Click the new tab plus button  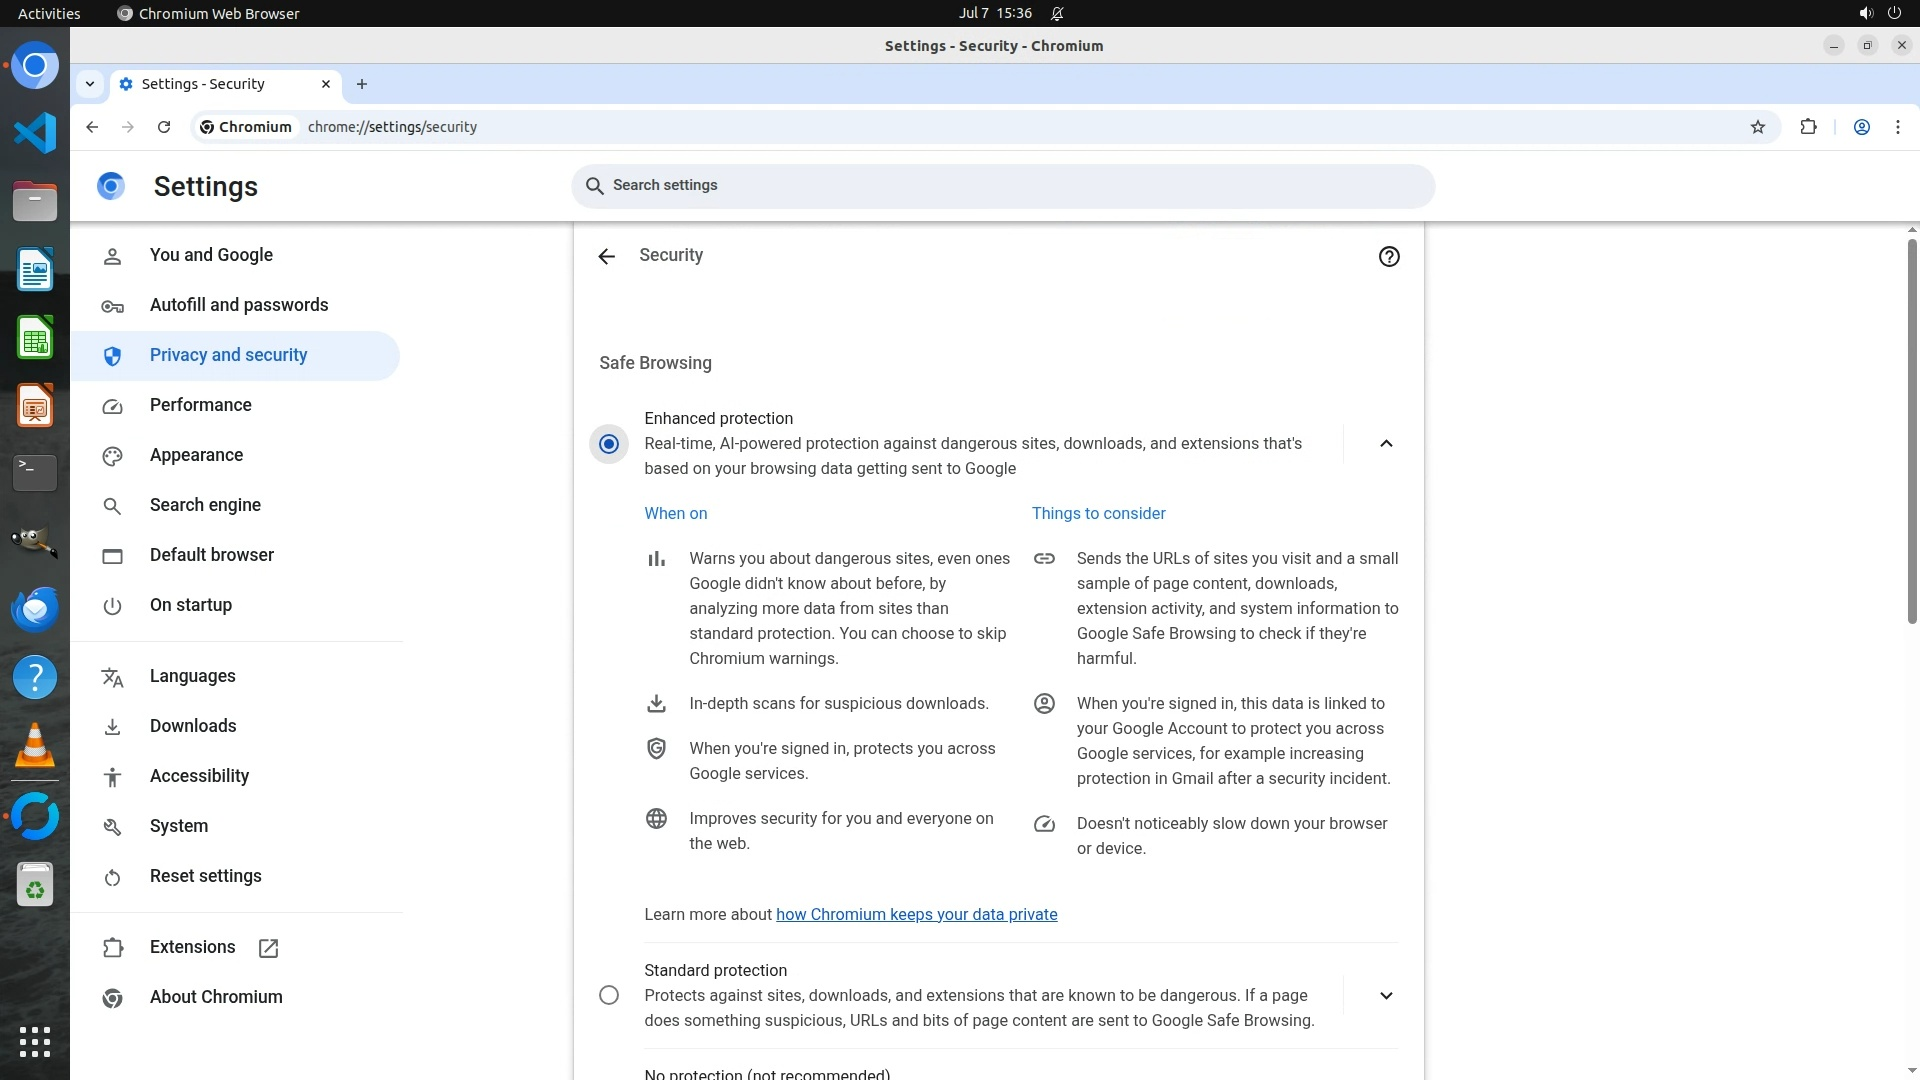tap(362, 84)
